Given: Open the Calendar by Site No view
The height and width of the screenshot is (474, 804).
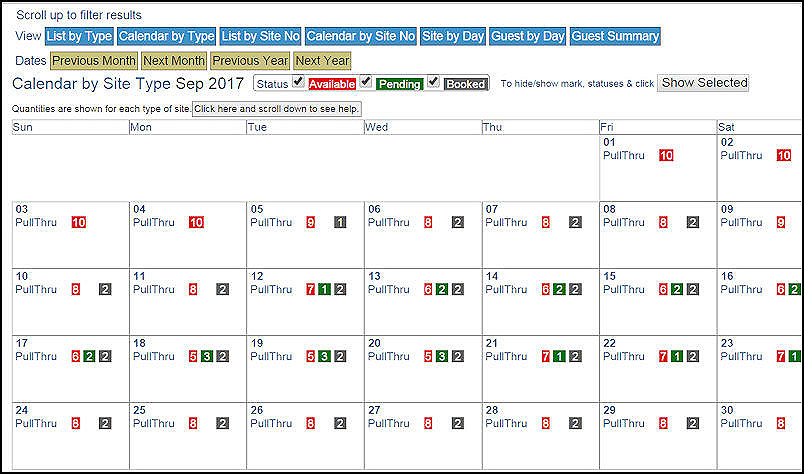Looking at the screenshot, I should [360, 36].
